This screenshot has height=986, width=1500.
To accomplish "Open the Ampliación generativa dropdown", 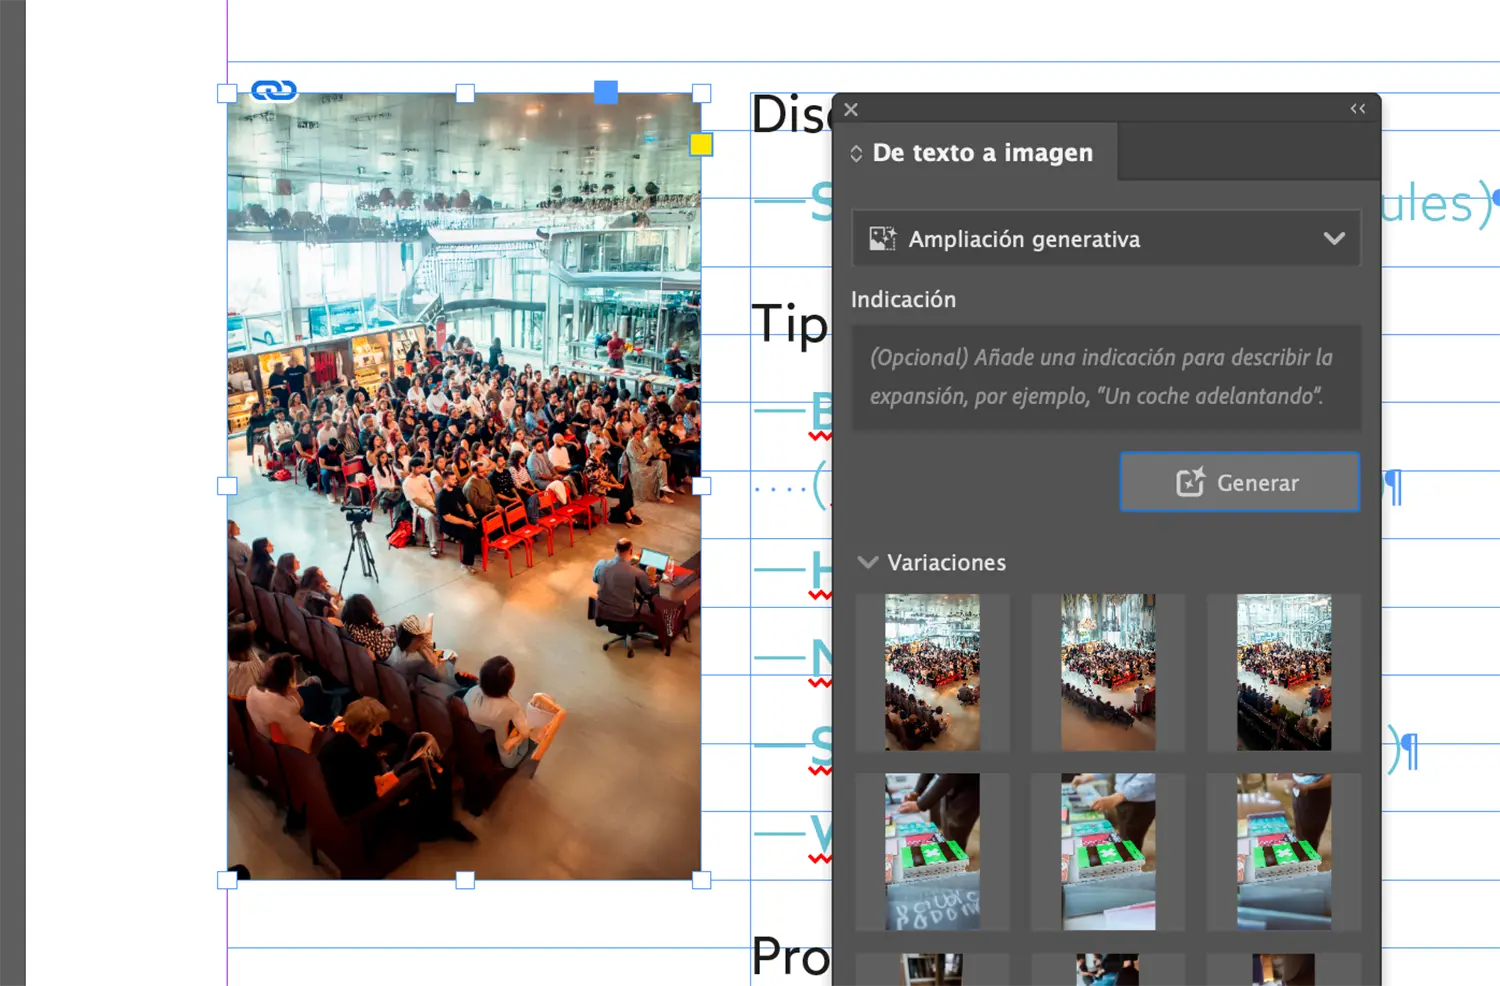I will [x=1105, y=239].
